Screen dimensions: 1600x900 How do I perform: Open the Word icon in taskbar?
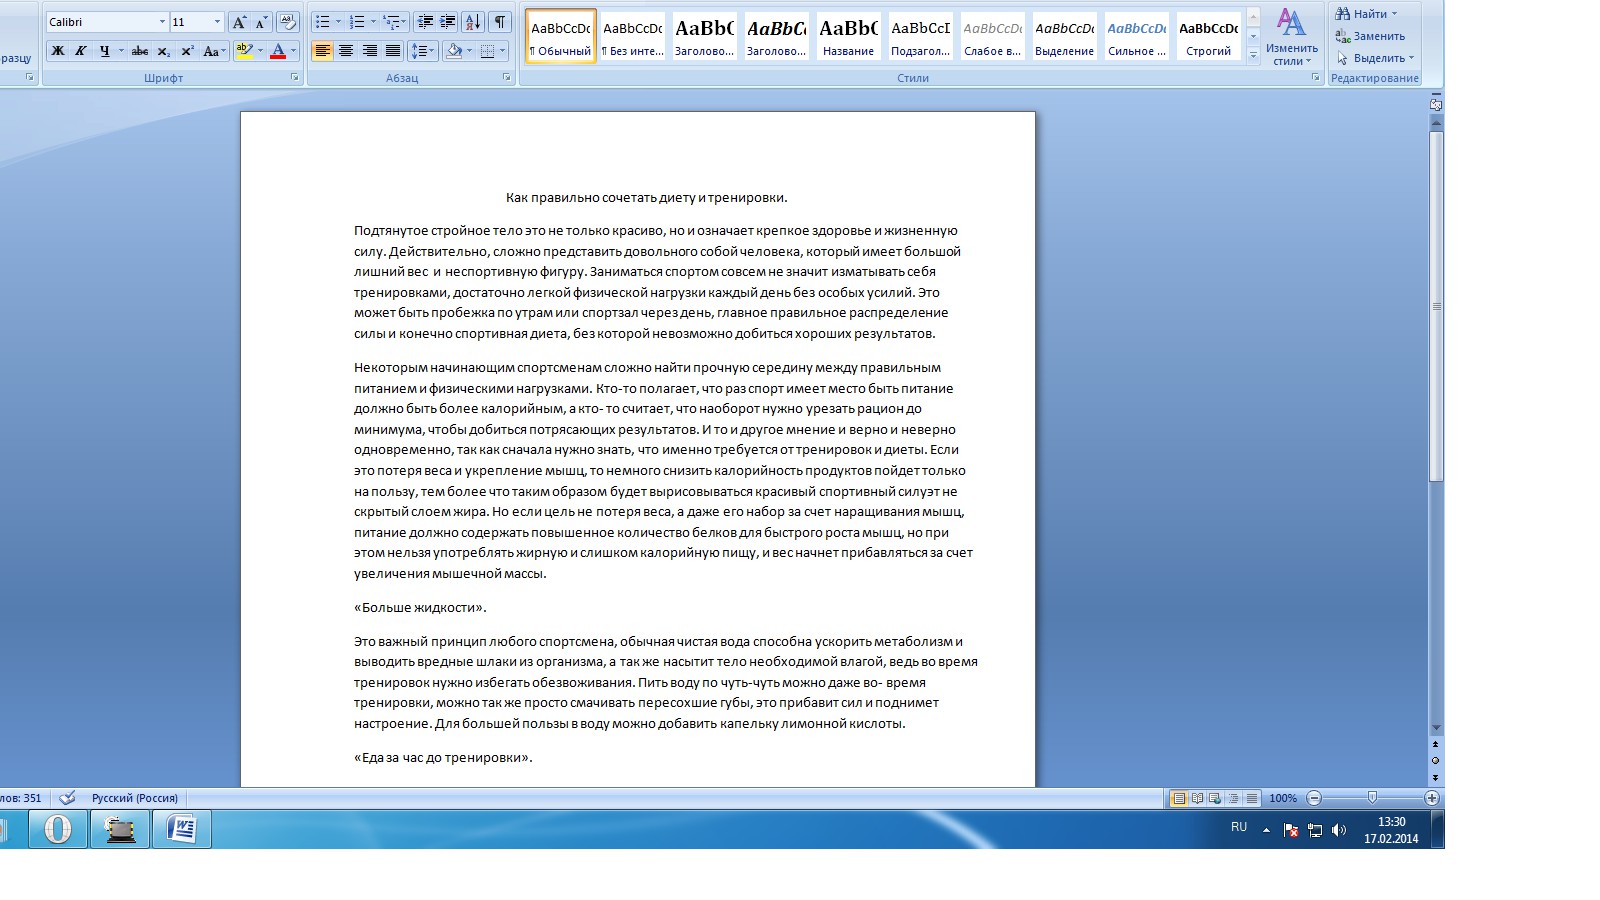point(181,829)
